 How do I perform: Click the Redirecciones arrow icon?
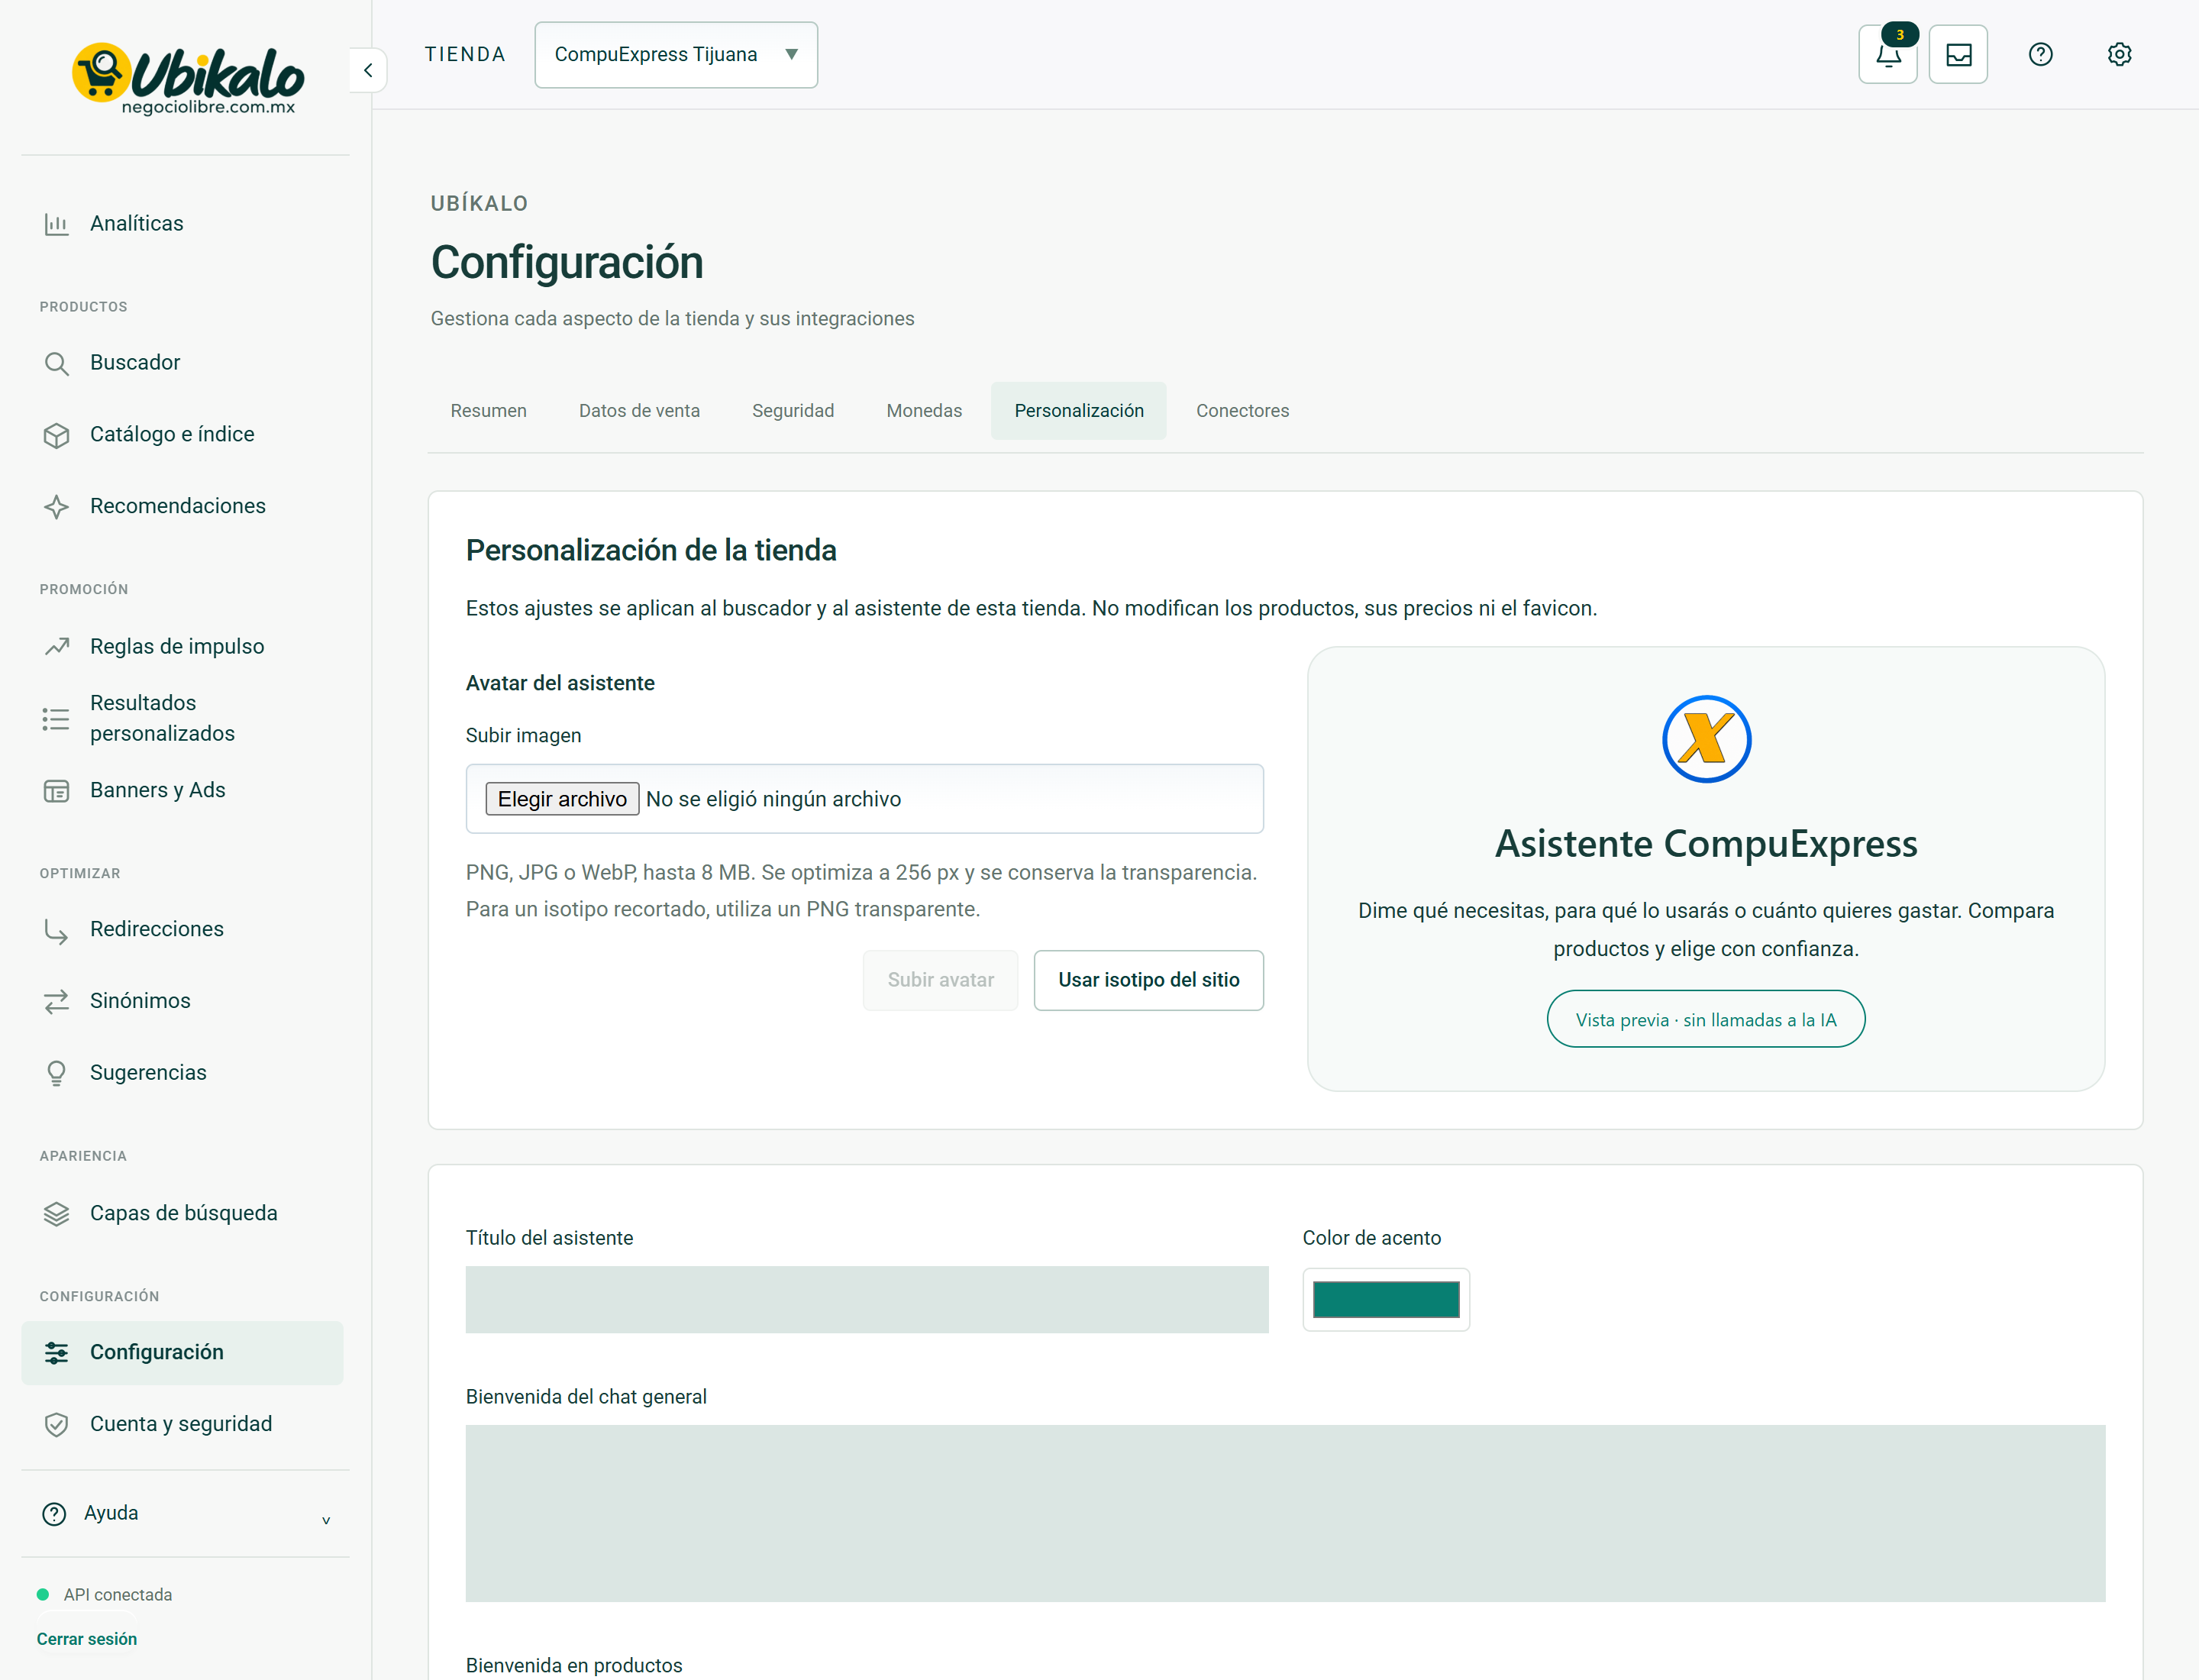click(56, 930)
